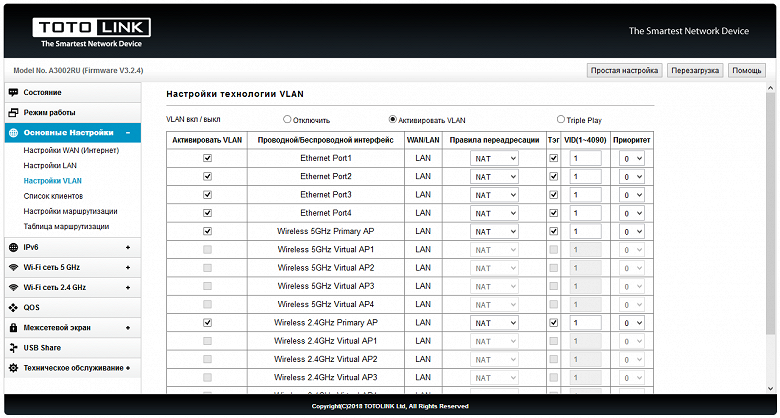This screenshot has height=418, width=780.
Task: Open Список клиентов menu item
Action: pos(53,196)
